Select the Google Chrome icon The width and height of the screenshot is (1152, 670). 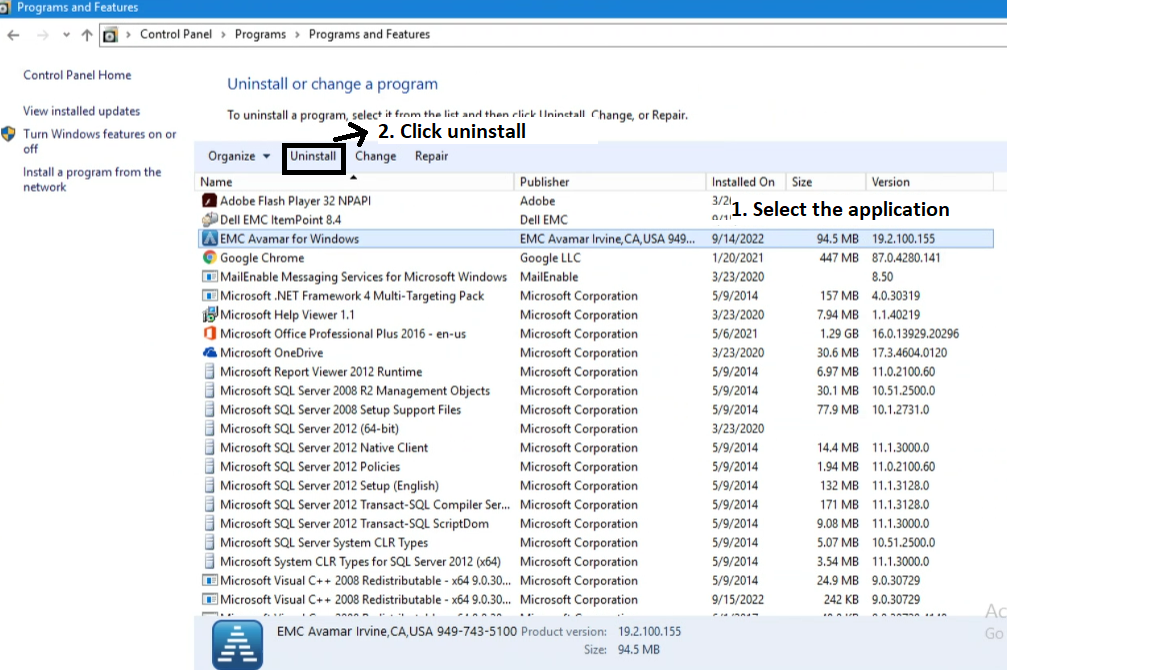click(x=208, y=257)
